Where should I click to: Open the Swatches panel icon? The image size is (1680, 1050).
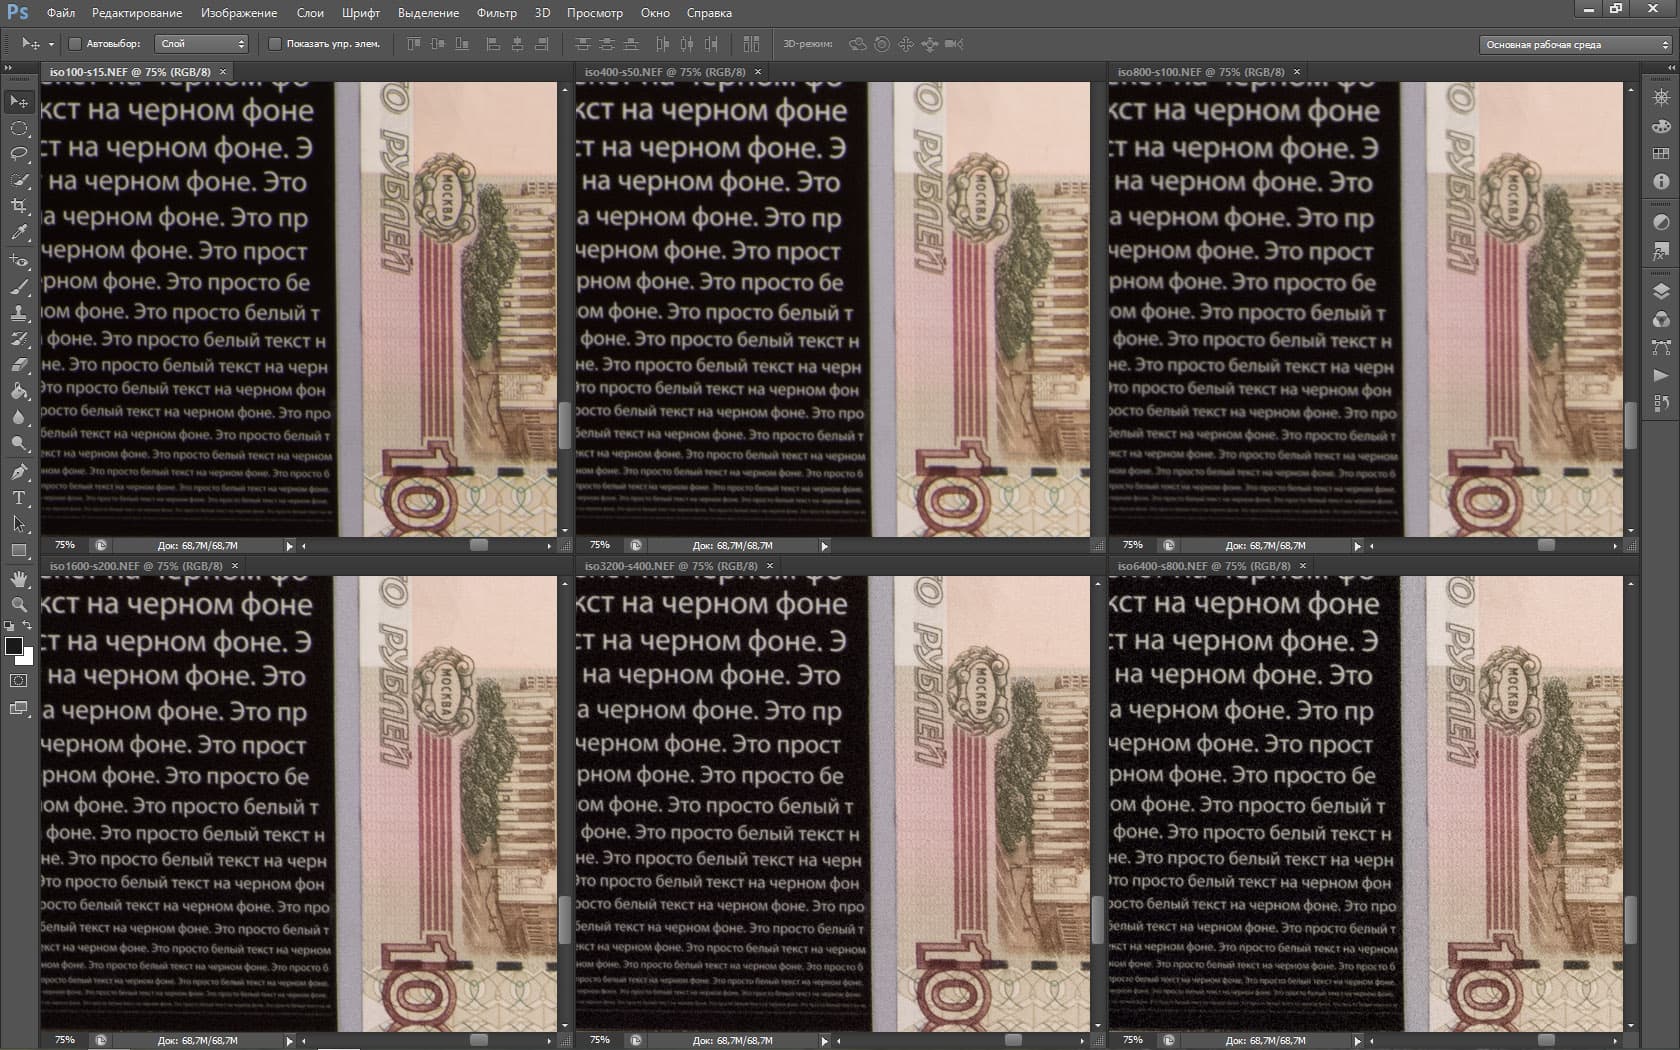(1661, 154)
